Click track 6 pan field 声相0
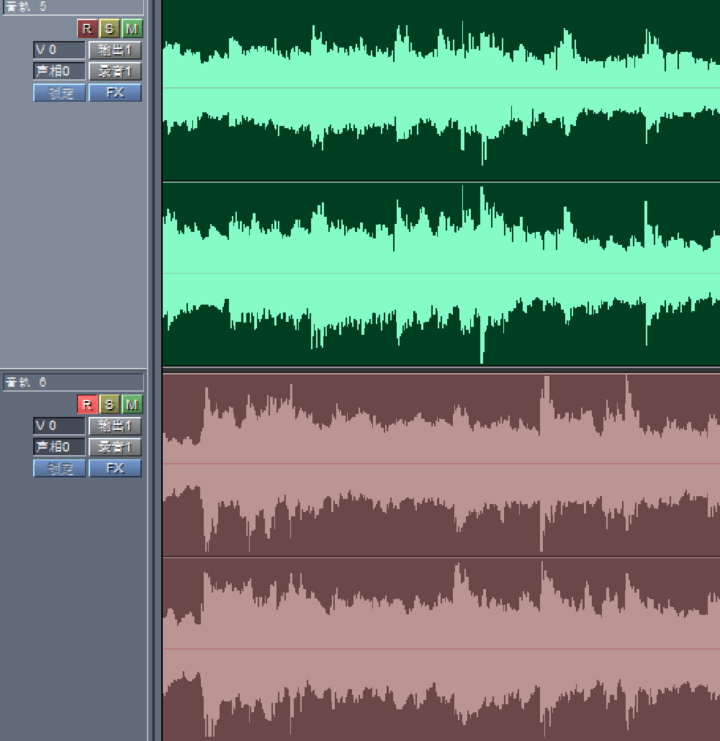Viewport: 720px width, 741px height. tap(59, 447)
